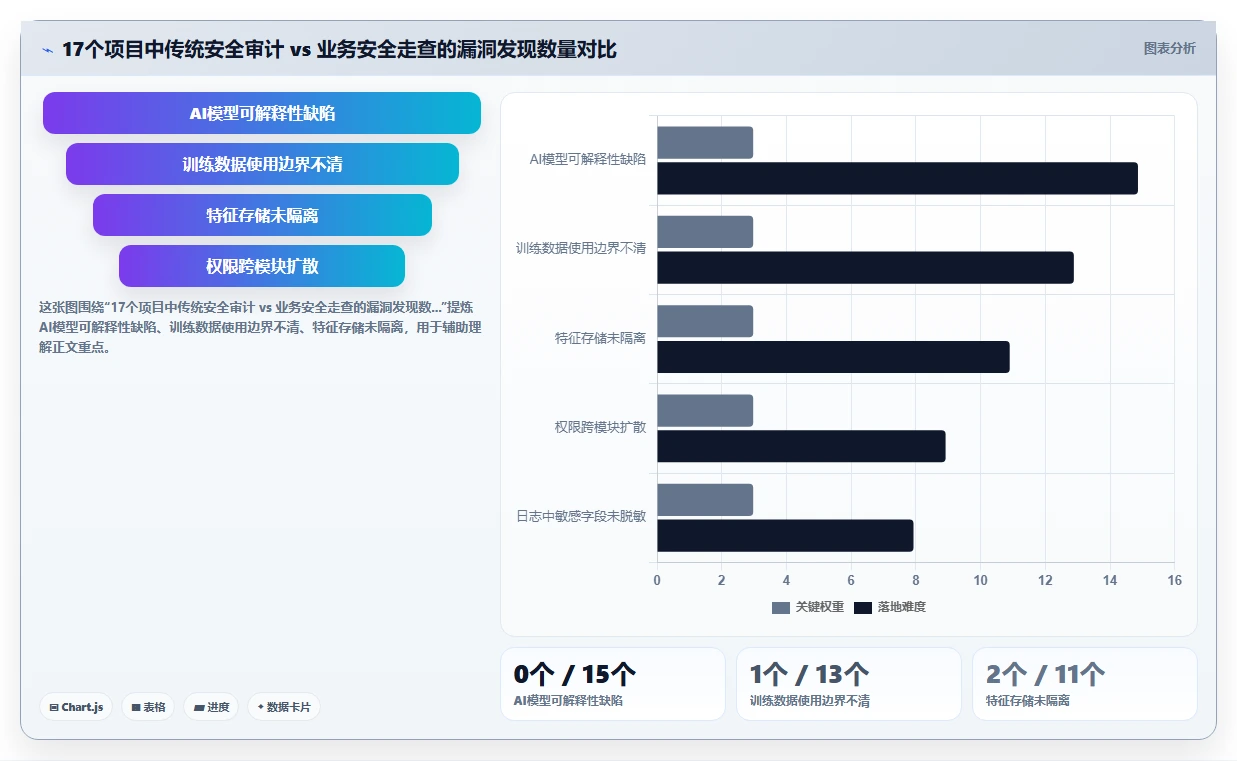Click 落地难度 bar for 日志中敏感字段未脱敏

[x=785, y=535]
